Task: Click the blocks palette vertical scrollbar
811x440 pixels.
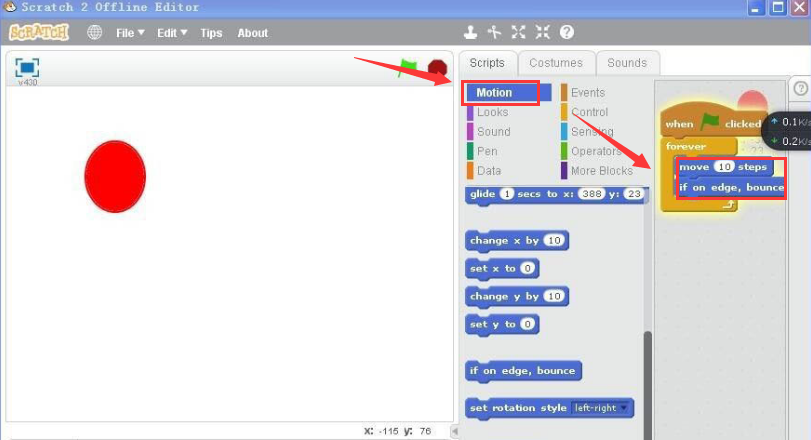Action: [648, 385]
